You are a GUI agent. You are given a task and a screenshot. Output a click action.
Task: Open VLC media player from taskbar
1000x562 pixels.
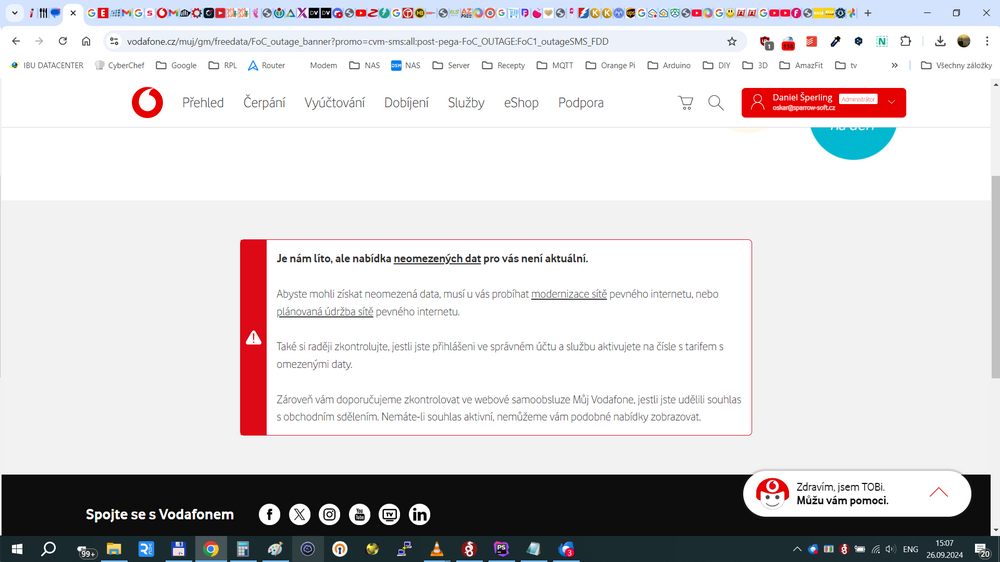click(437, 549)
